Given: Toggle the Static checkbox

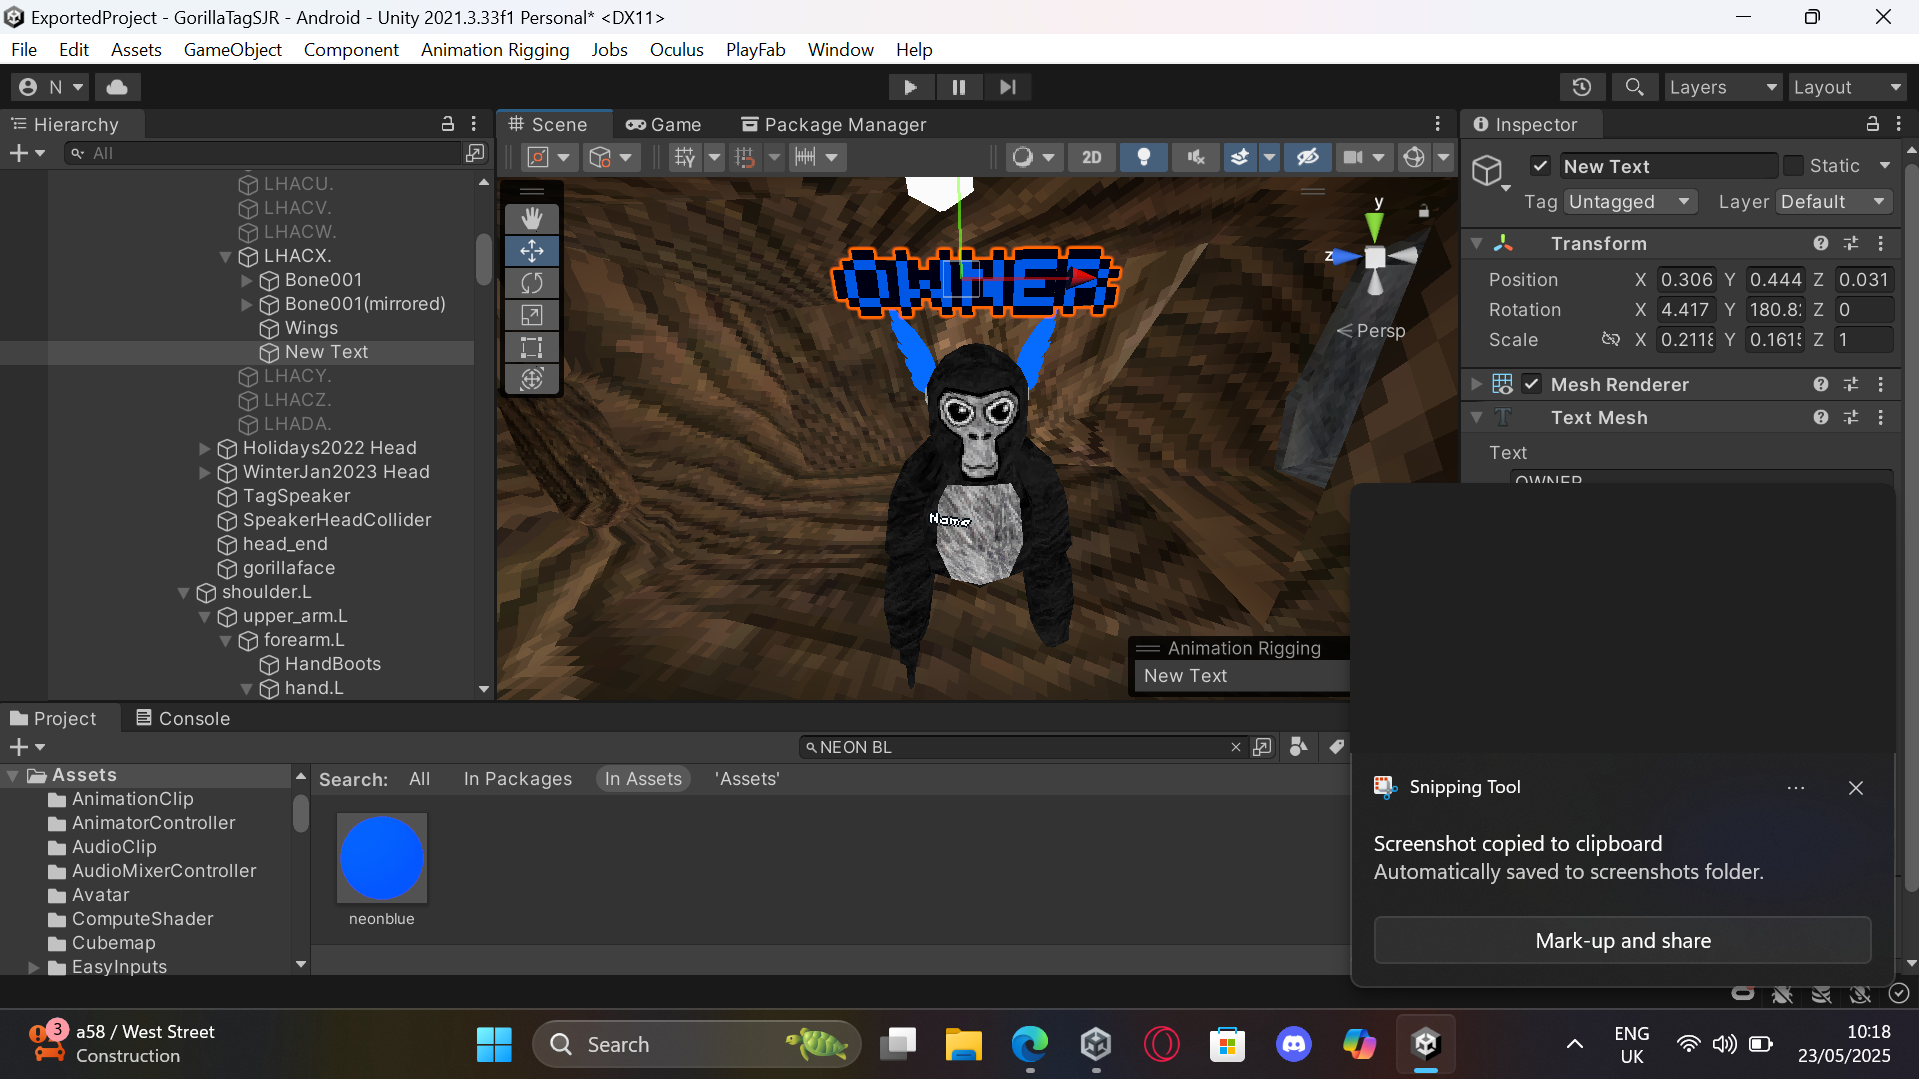Looking at the screenshot, I should click(x=1793, y=166).
